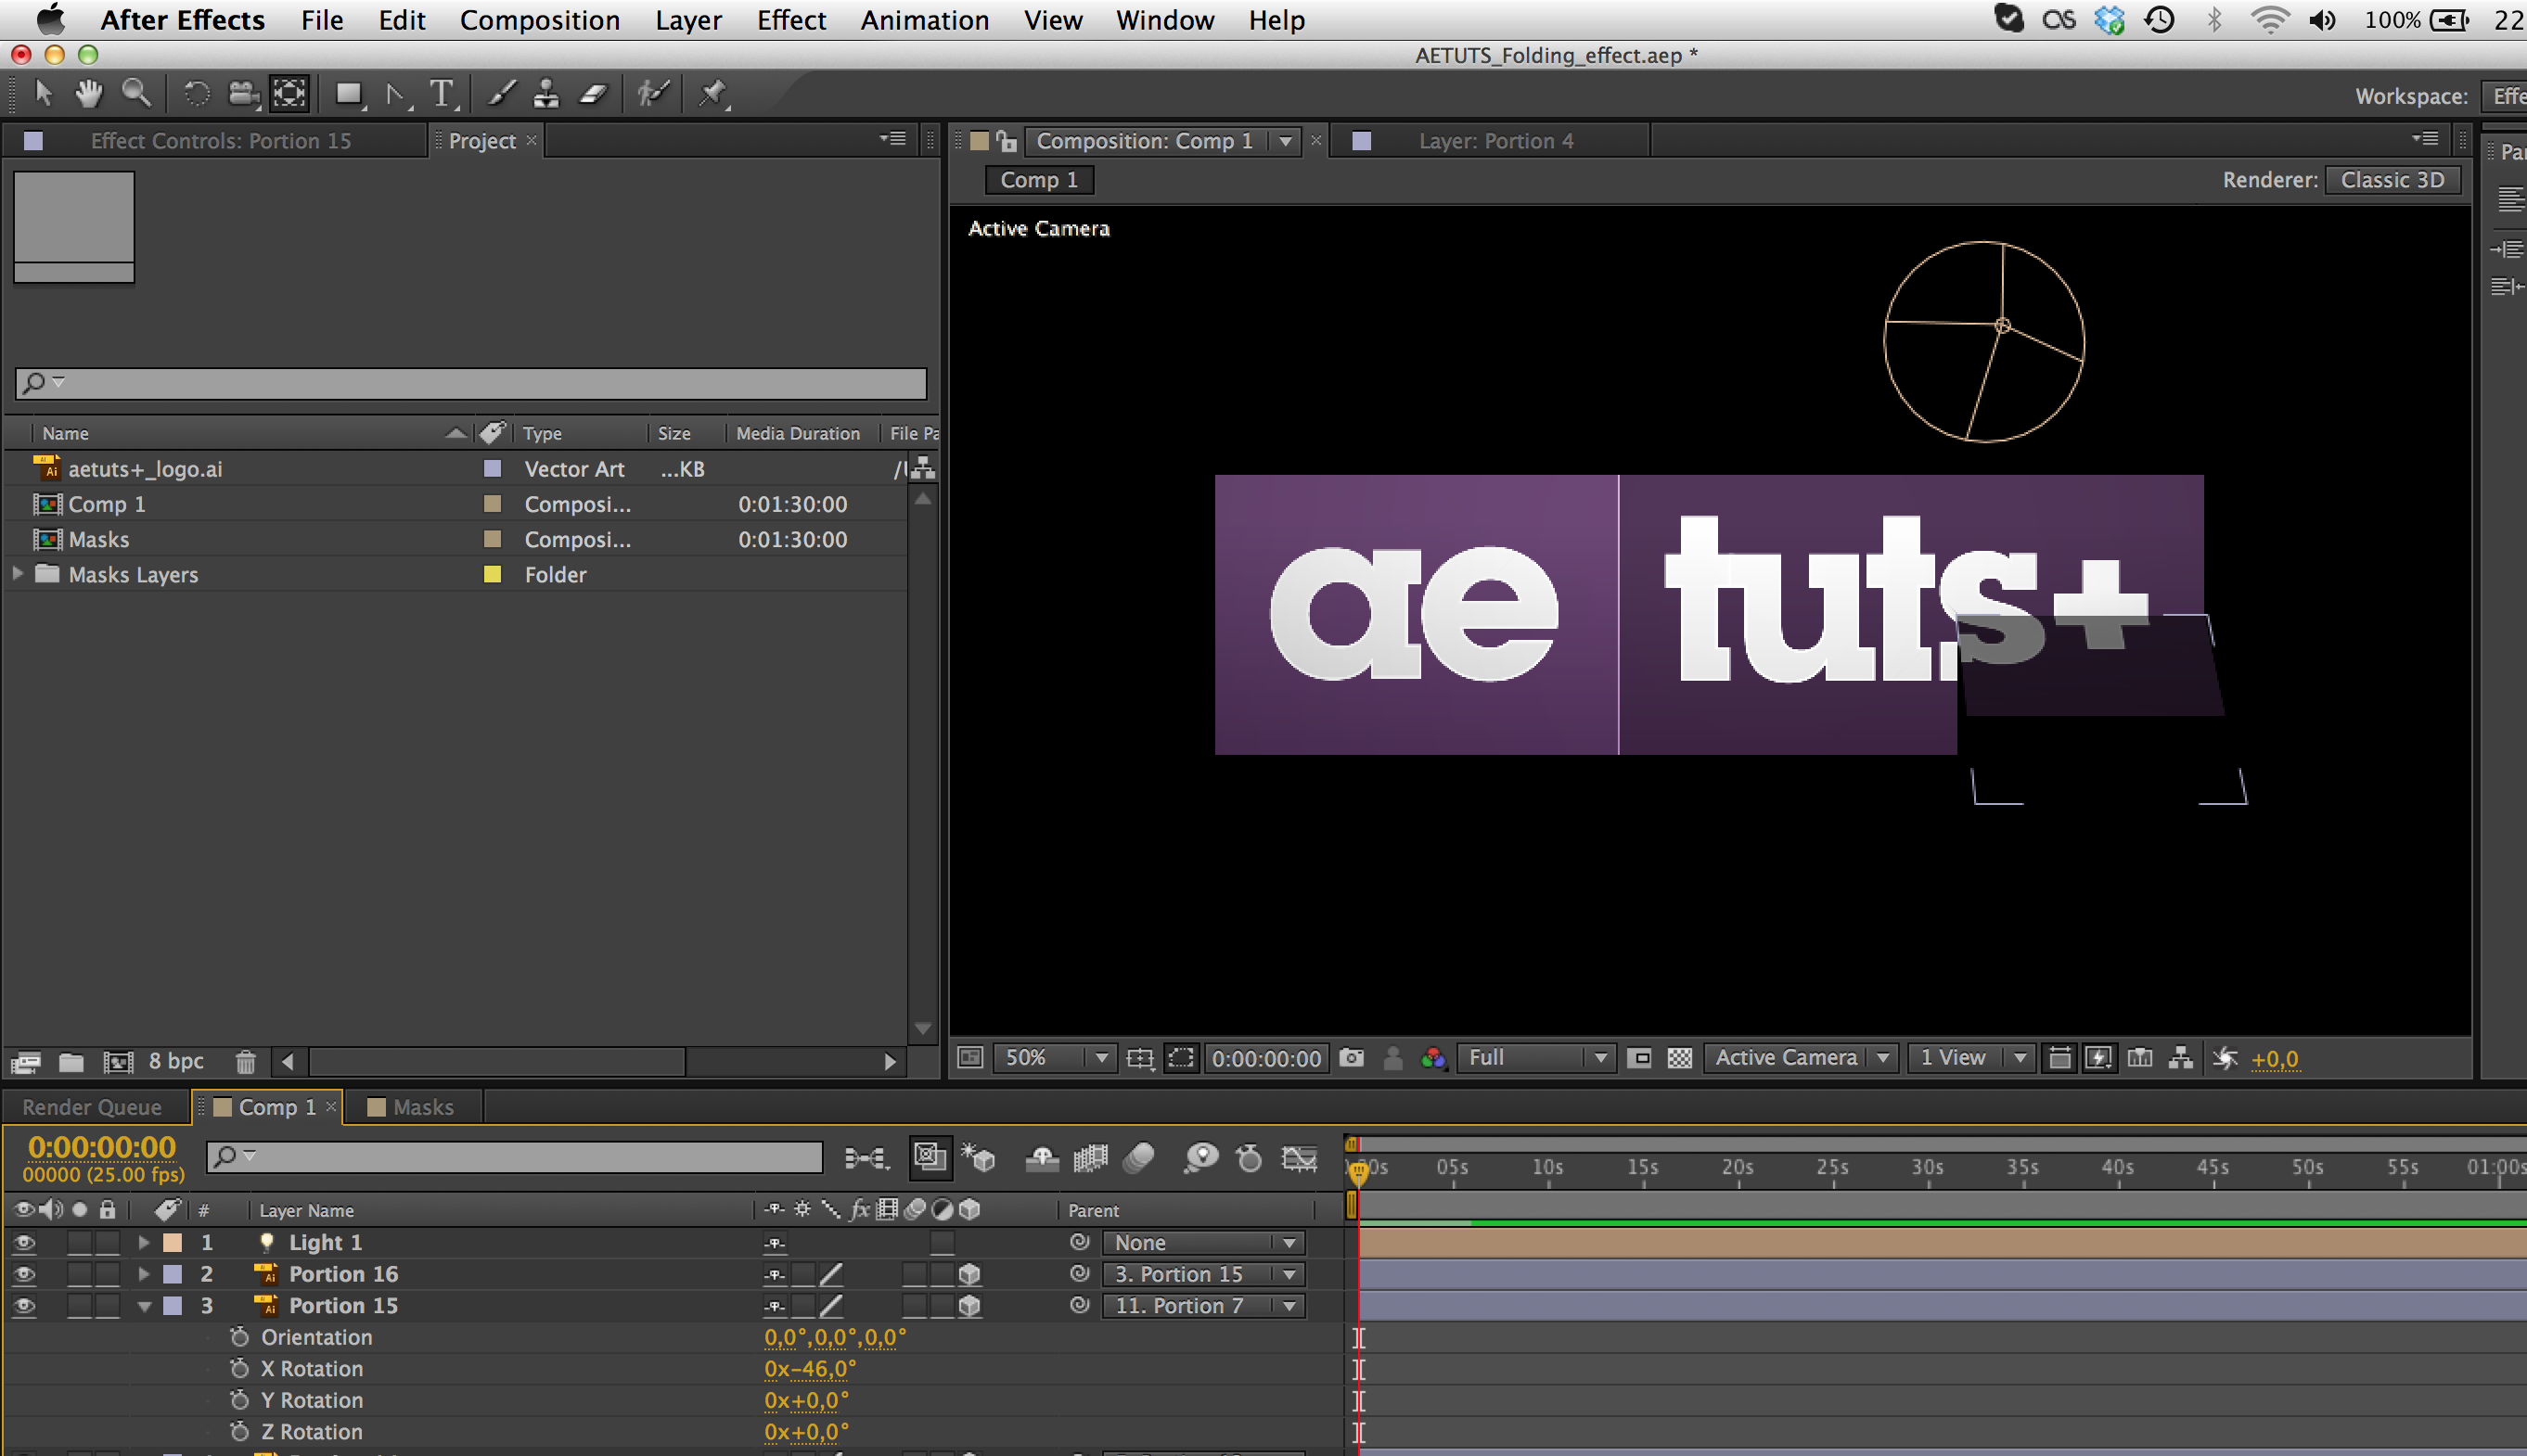Screen dimensions: 2527x1456
Task: Click the Brainstorm lightbulb icon in timeline
Action: coord(1200,1158)
